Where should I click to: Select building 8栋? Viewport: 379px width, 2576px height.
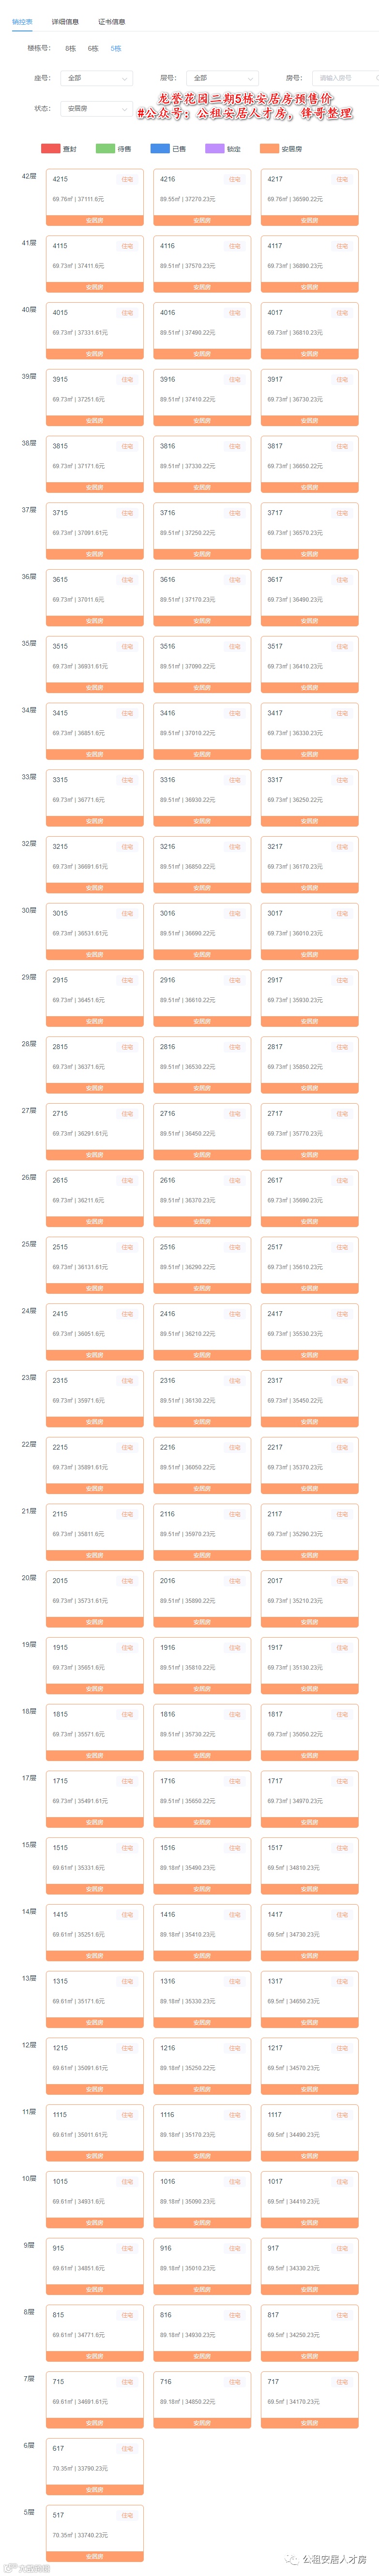click(x=70, y=48)
